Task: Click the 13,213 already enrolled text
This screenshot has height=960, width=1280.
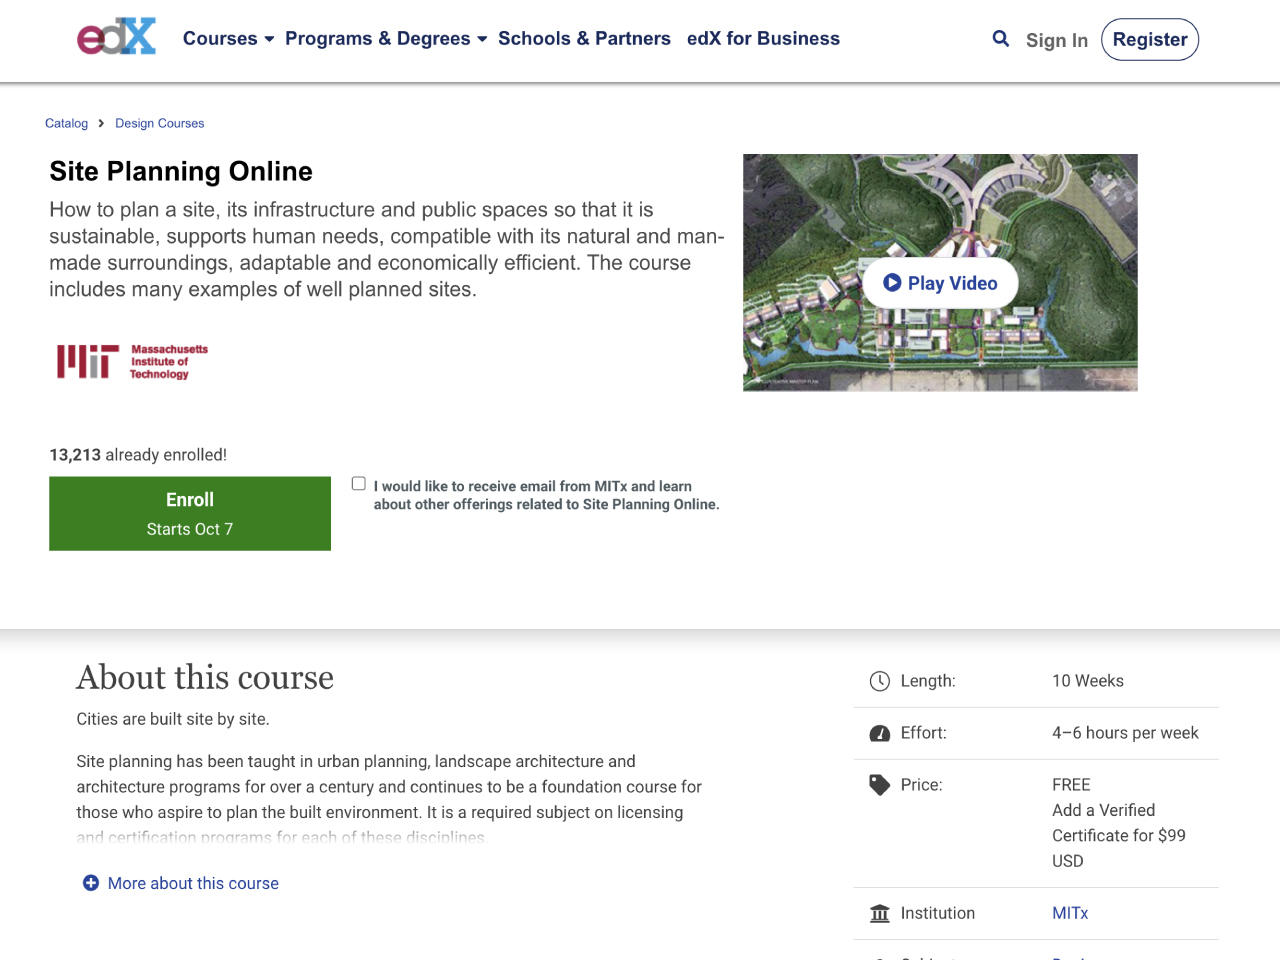Action: pos(138,455)
